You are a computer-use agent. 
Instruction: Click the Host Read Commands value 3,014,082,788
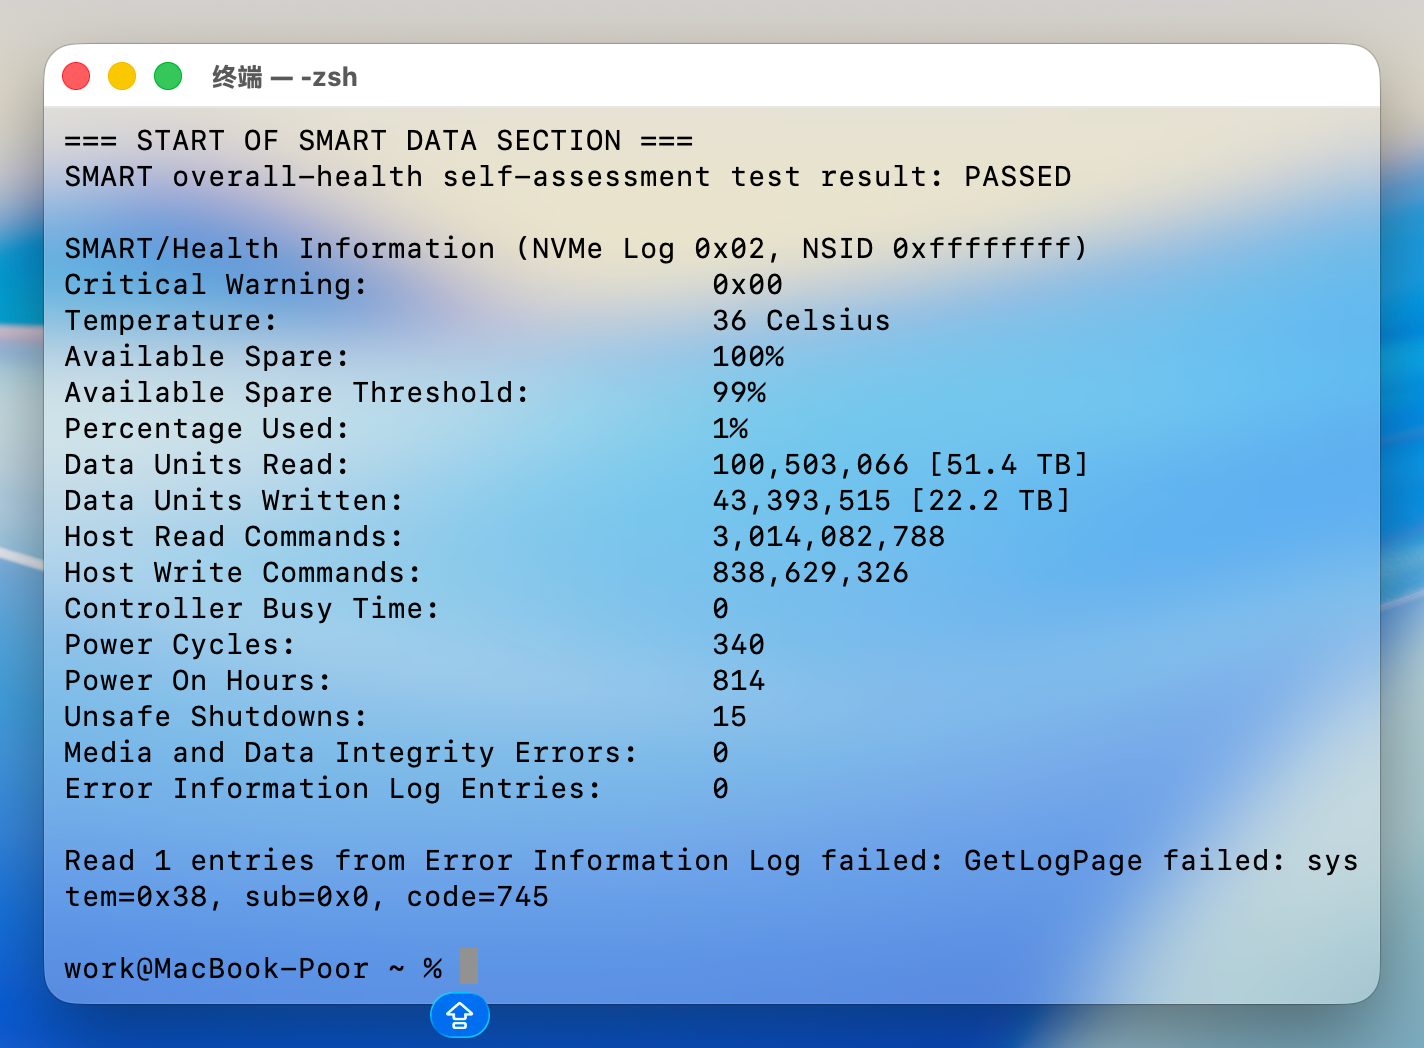[x=828, y=537]
